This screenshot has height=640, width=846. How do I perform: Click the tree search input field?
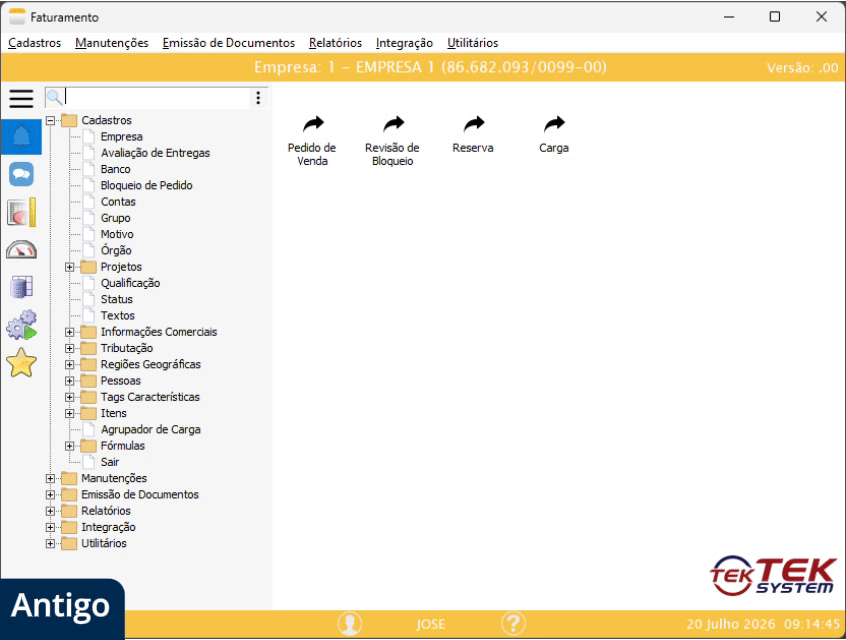tap(156, 97)
